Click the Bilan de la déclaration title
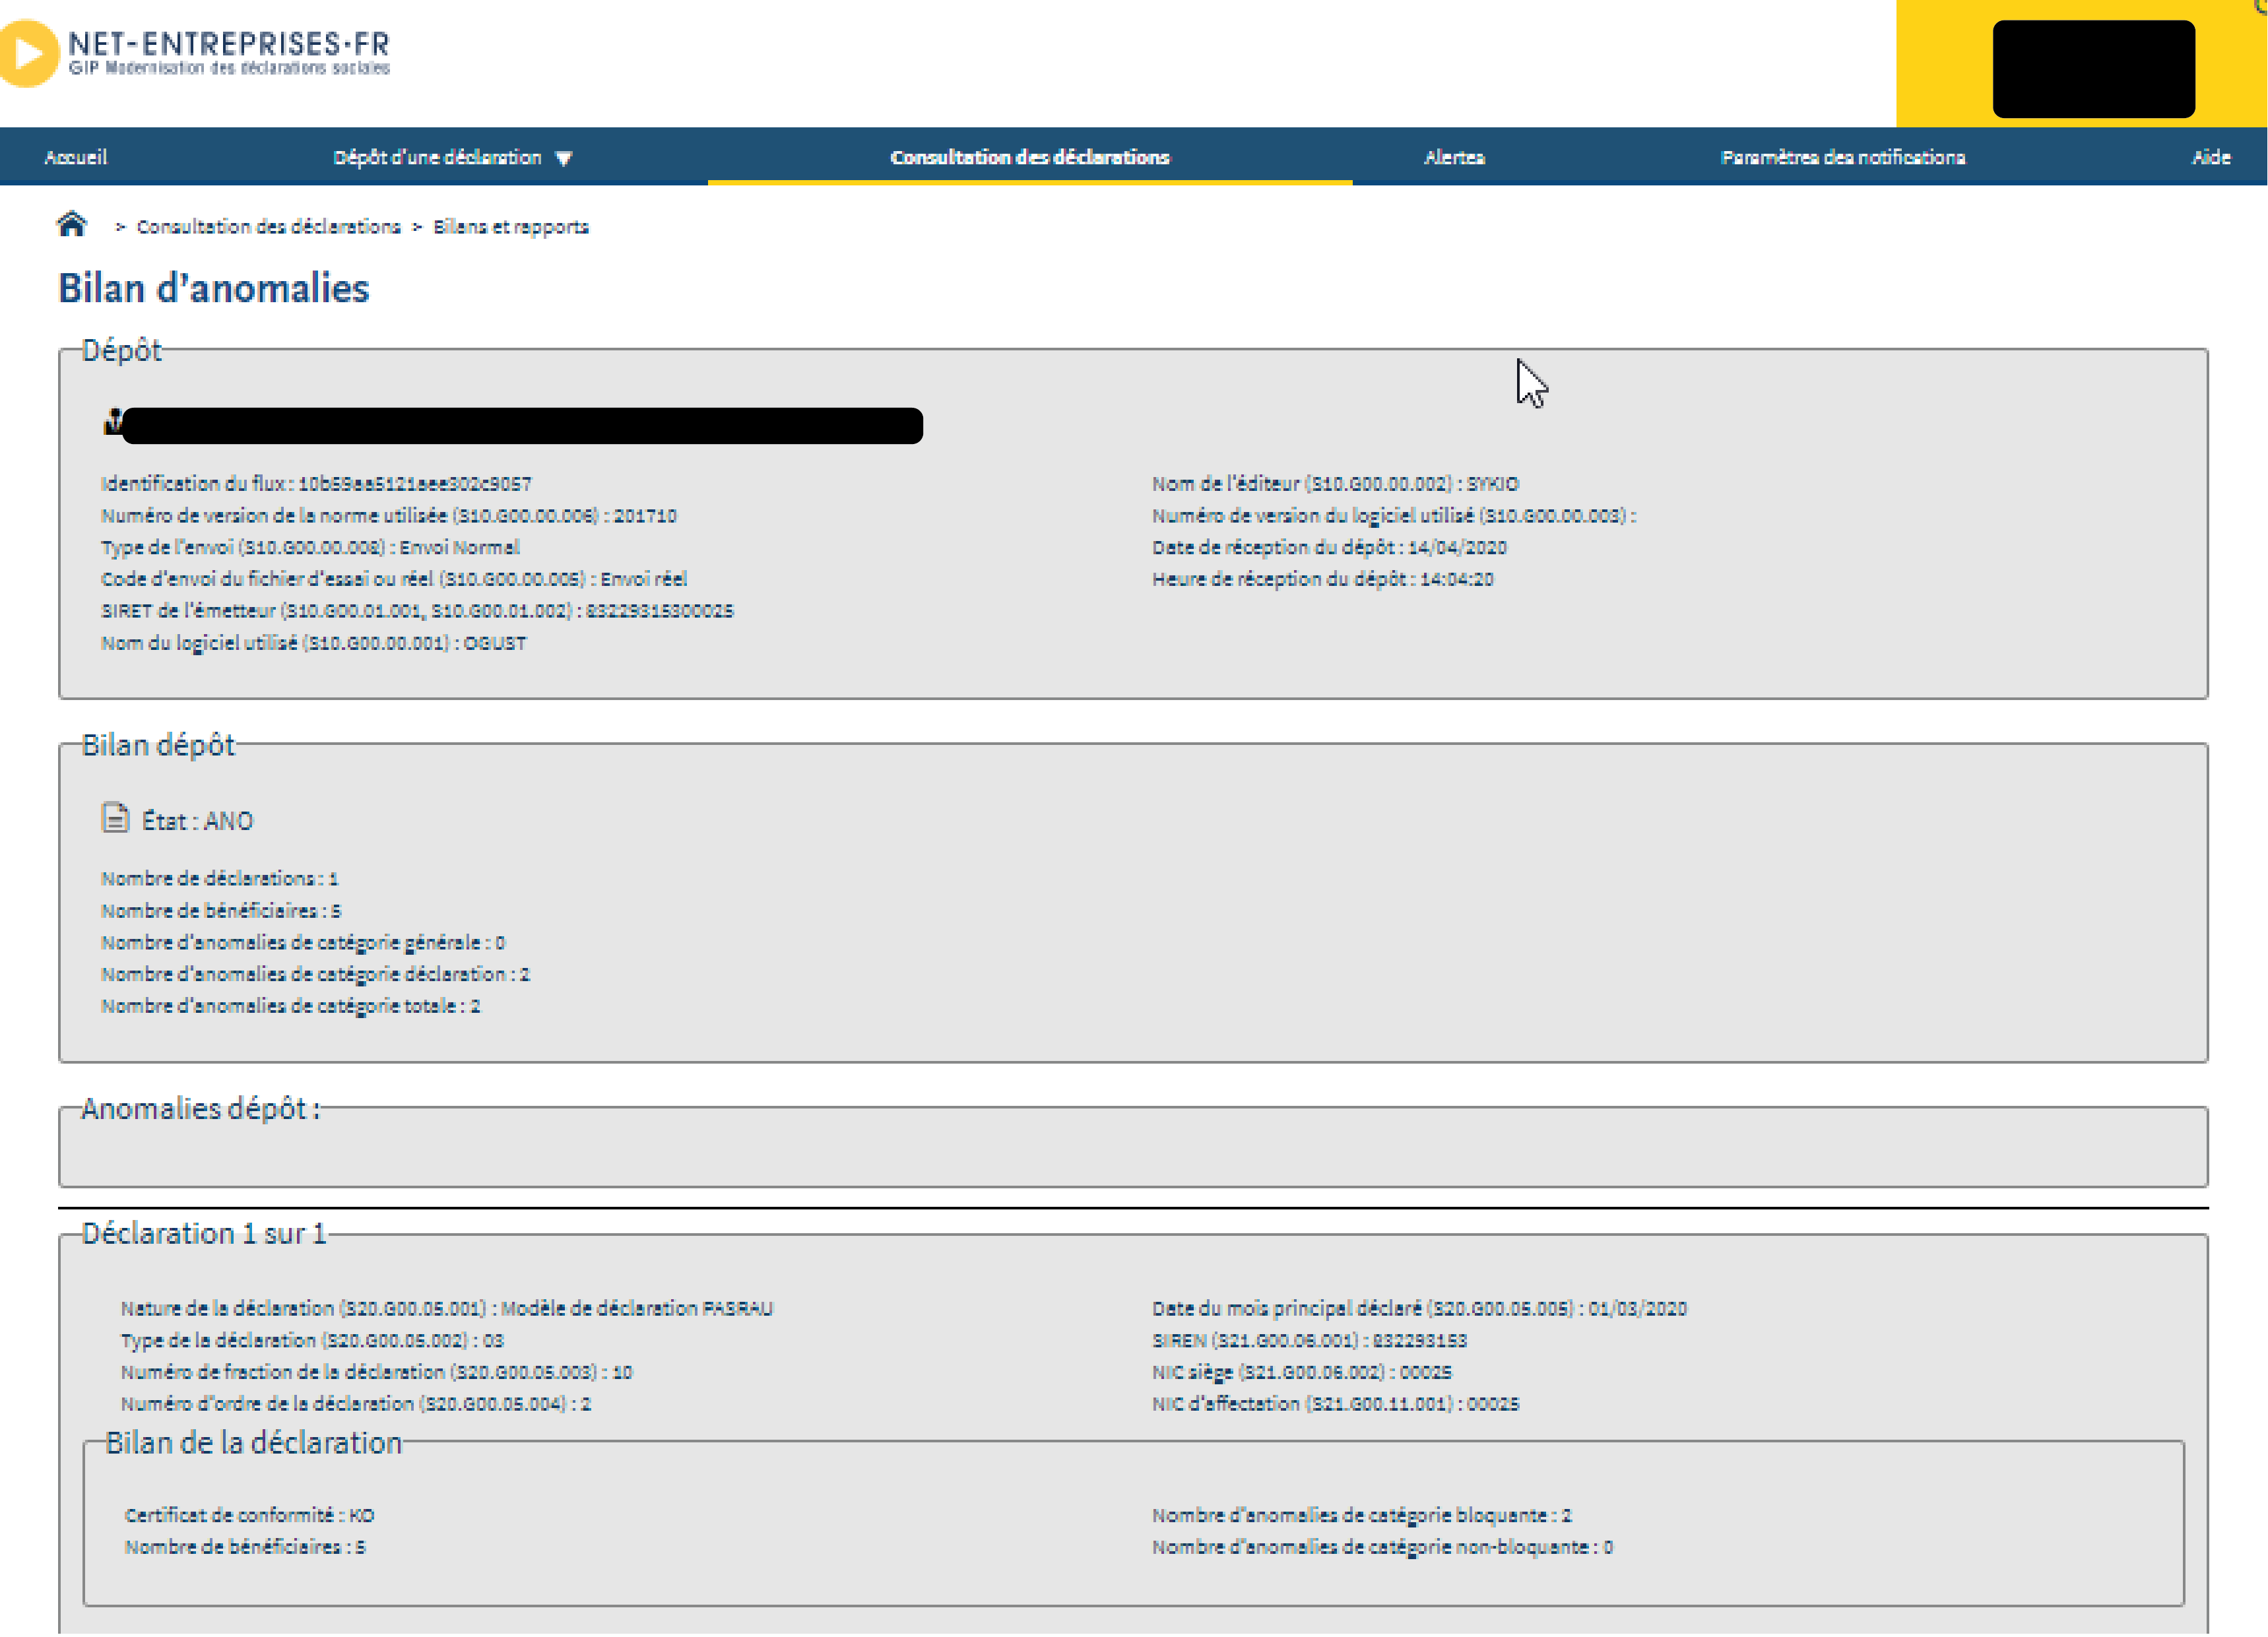 coord(254,1442)
